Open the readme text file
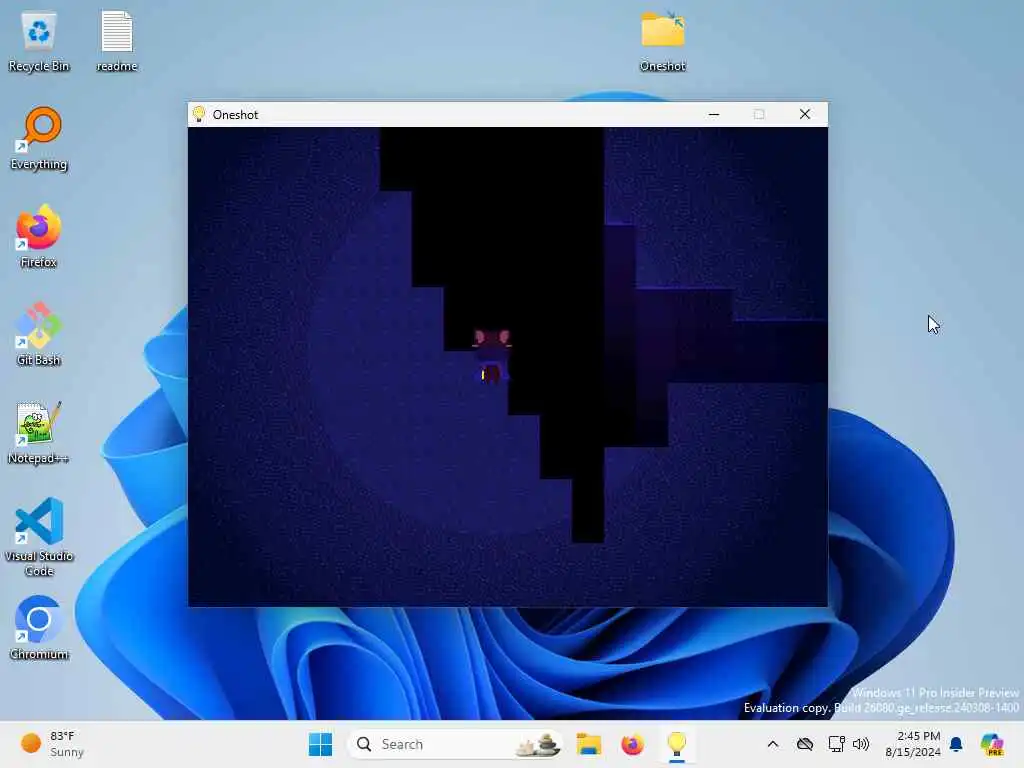Image resolution: width=1024 pixels, height=768 pixels. (117, 42)
